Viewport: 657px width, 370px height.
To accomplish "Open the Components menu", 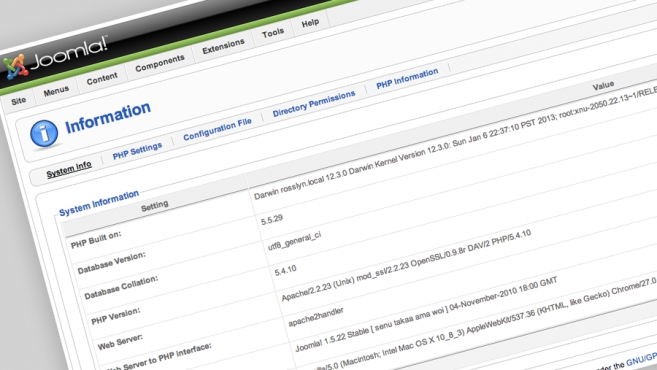I will pyautogui.click(x=160, y=63).
